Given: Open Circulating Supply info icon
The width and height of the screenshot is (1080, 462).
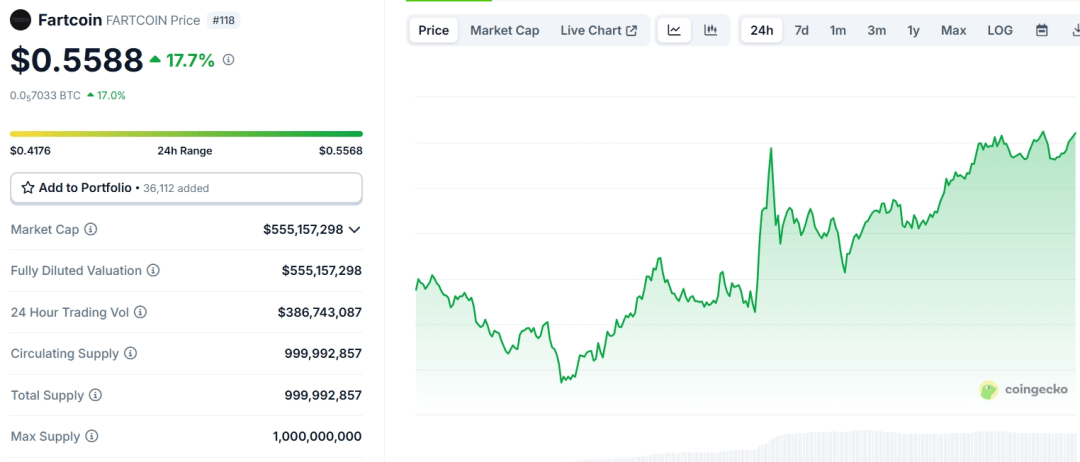Looking at the screenshot, I should (130, 353).
